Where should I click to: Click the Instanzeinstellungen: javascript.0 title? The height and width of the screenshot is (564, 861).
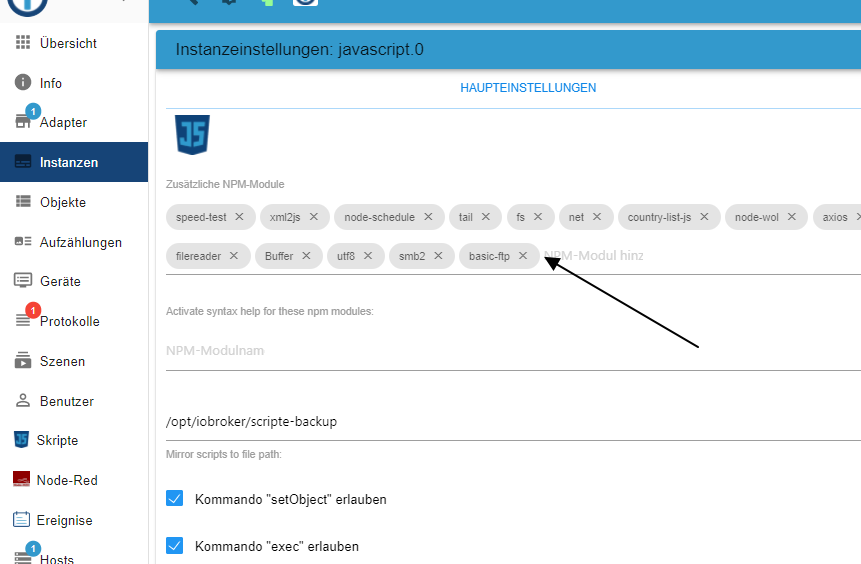point(300,49)
